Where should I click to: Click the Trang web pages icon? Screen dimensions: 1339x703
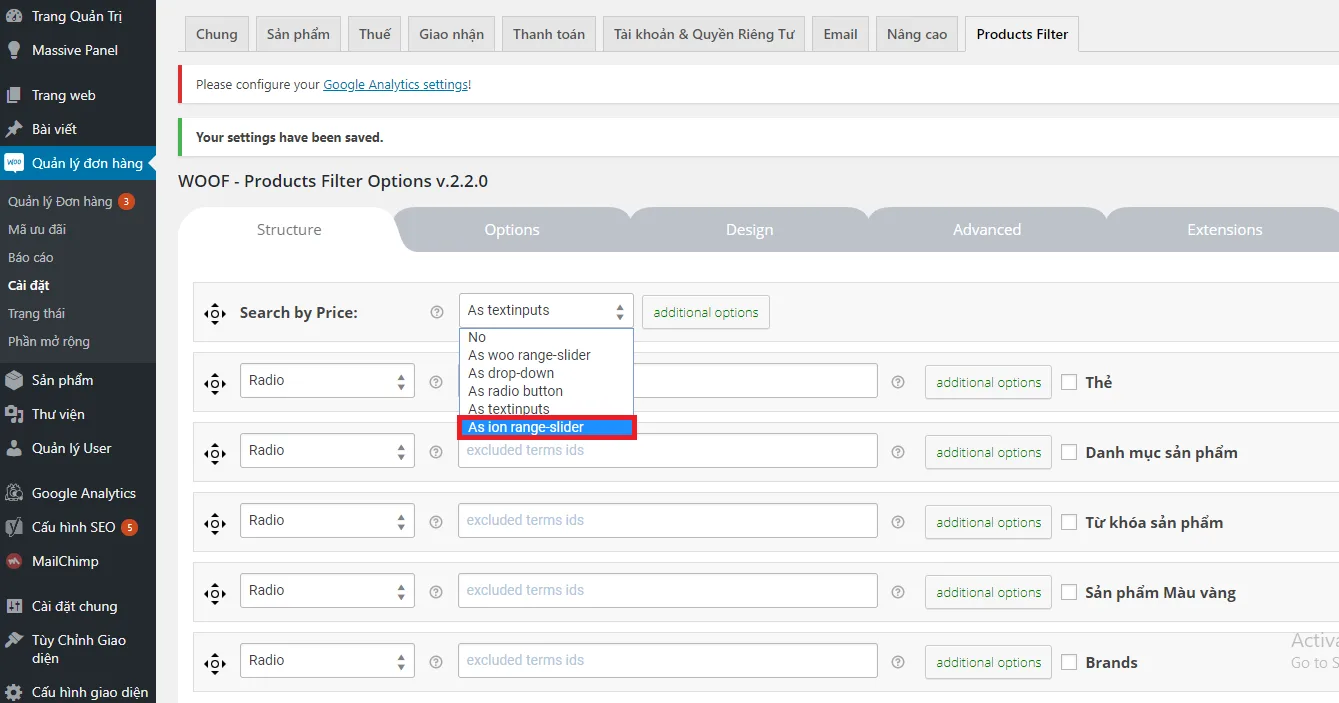tap(14, 95)
